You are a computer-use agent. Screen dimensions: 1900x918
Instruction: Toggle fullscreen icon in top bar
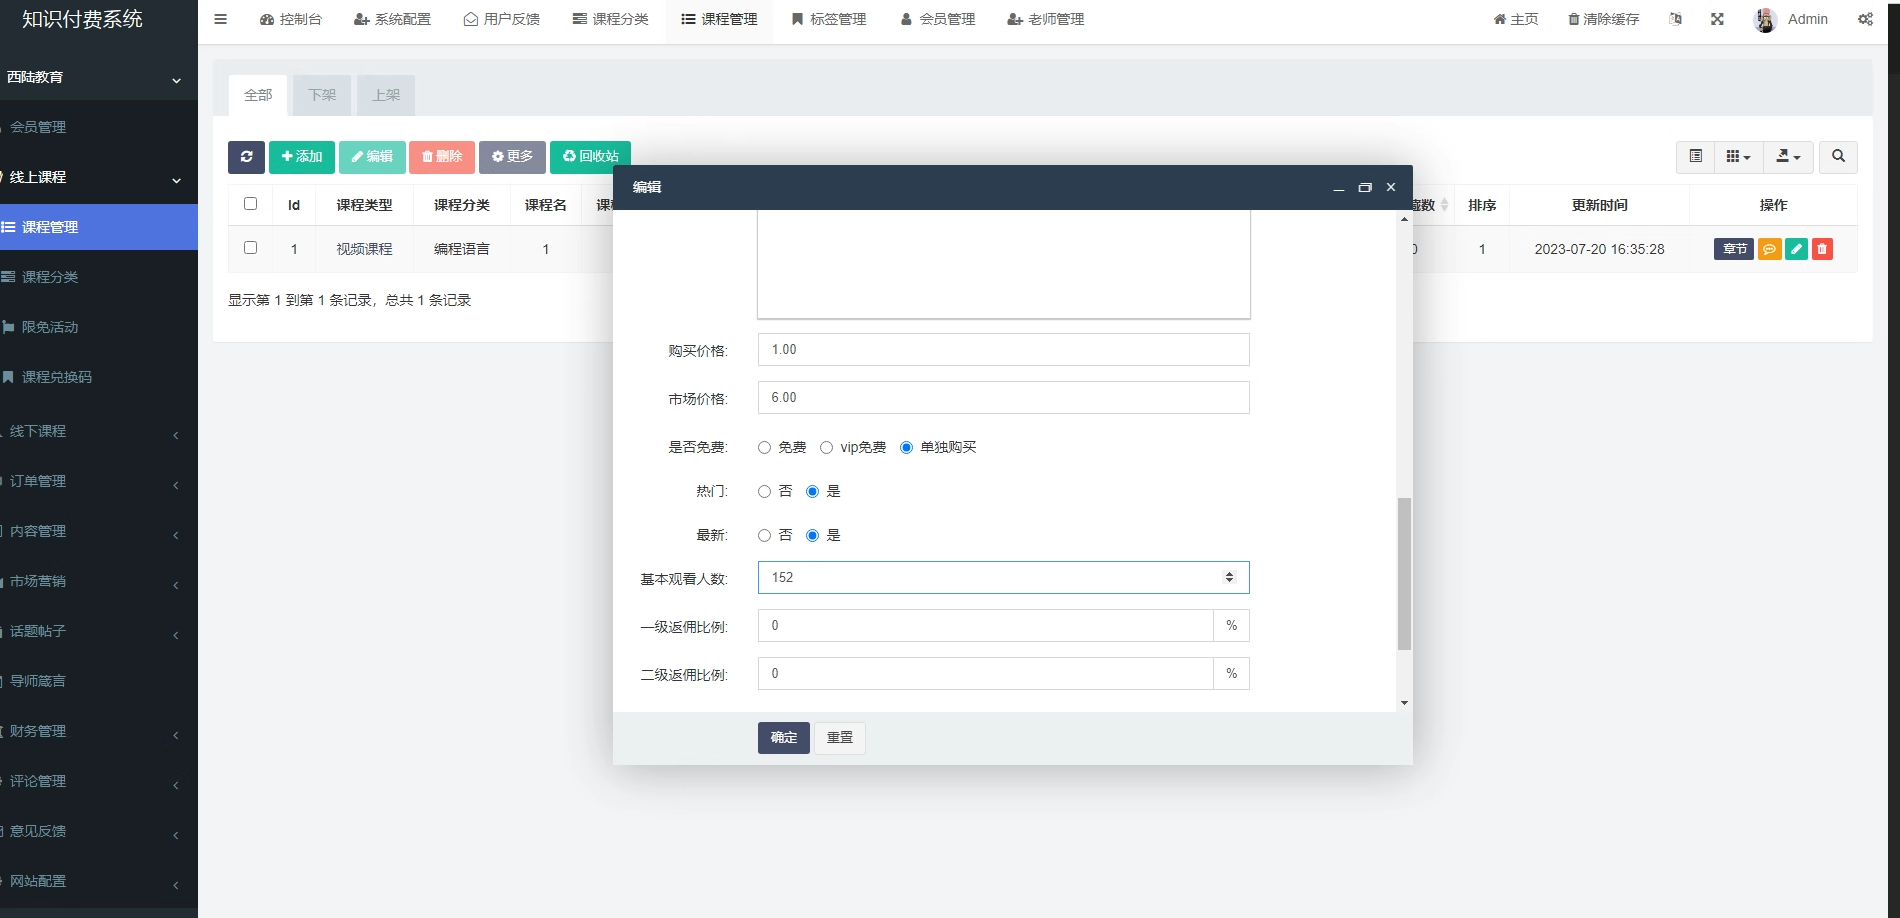[1717, 19]
